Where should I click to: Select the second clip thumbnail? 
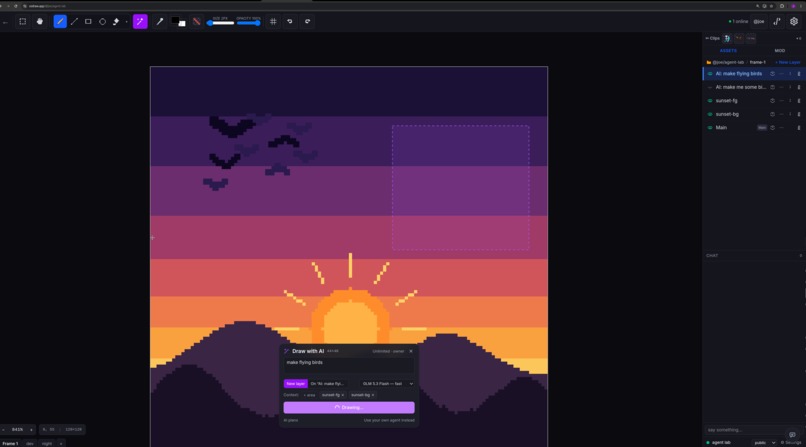(x=739, y=38)
